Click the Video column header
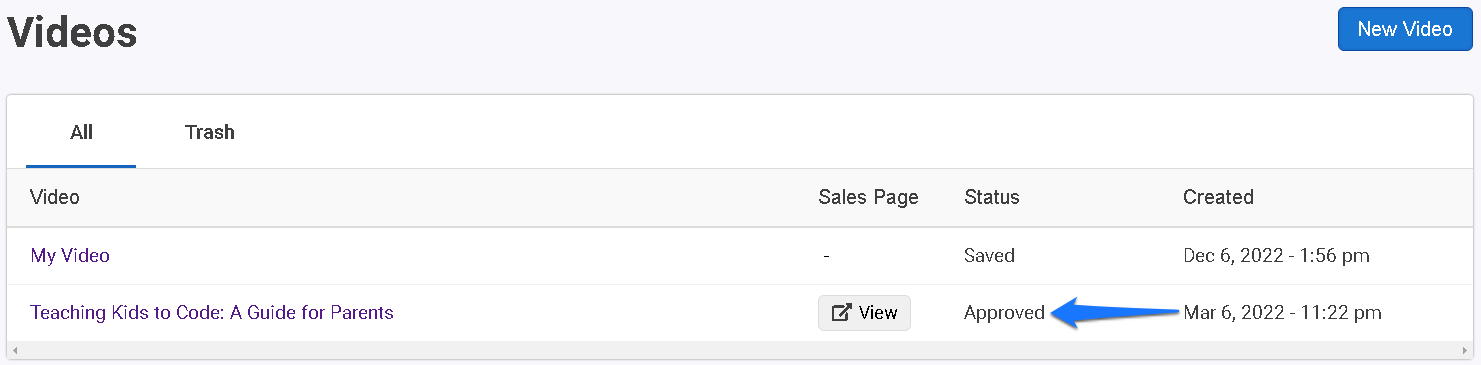 pyautogui.click(x=55, y=197)
